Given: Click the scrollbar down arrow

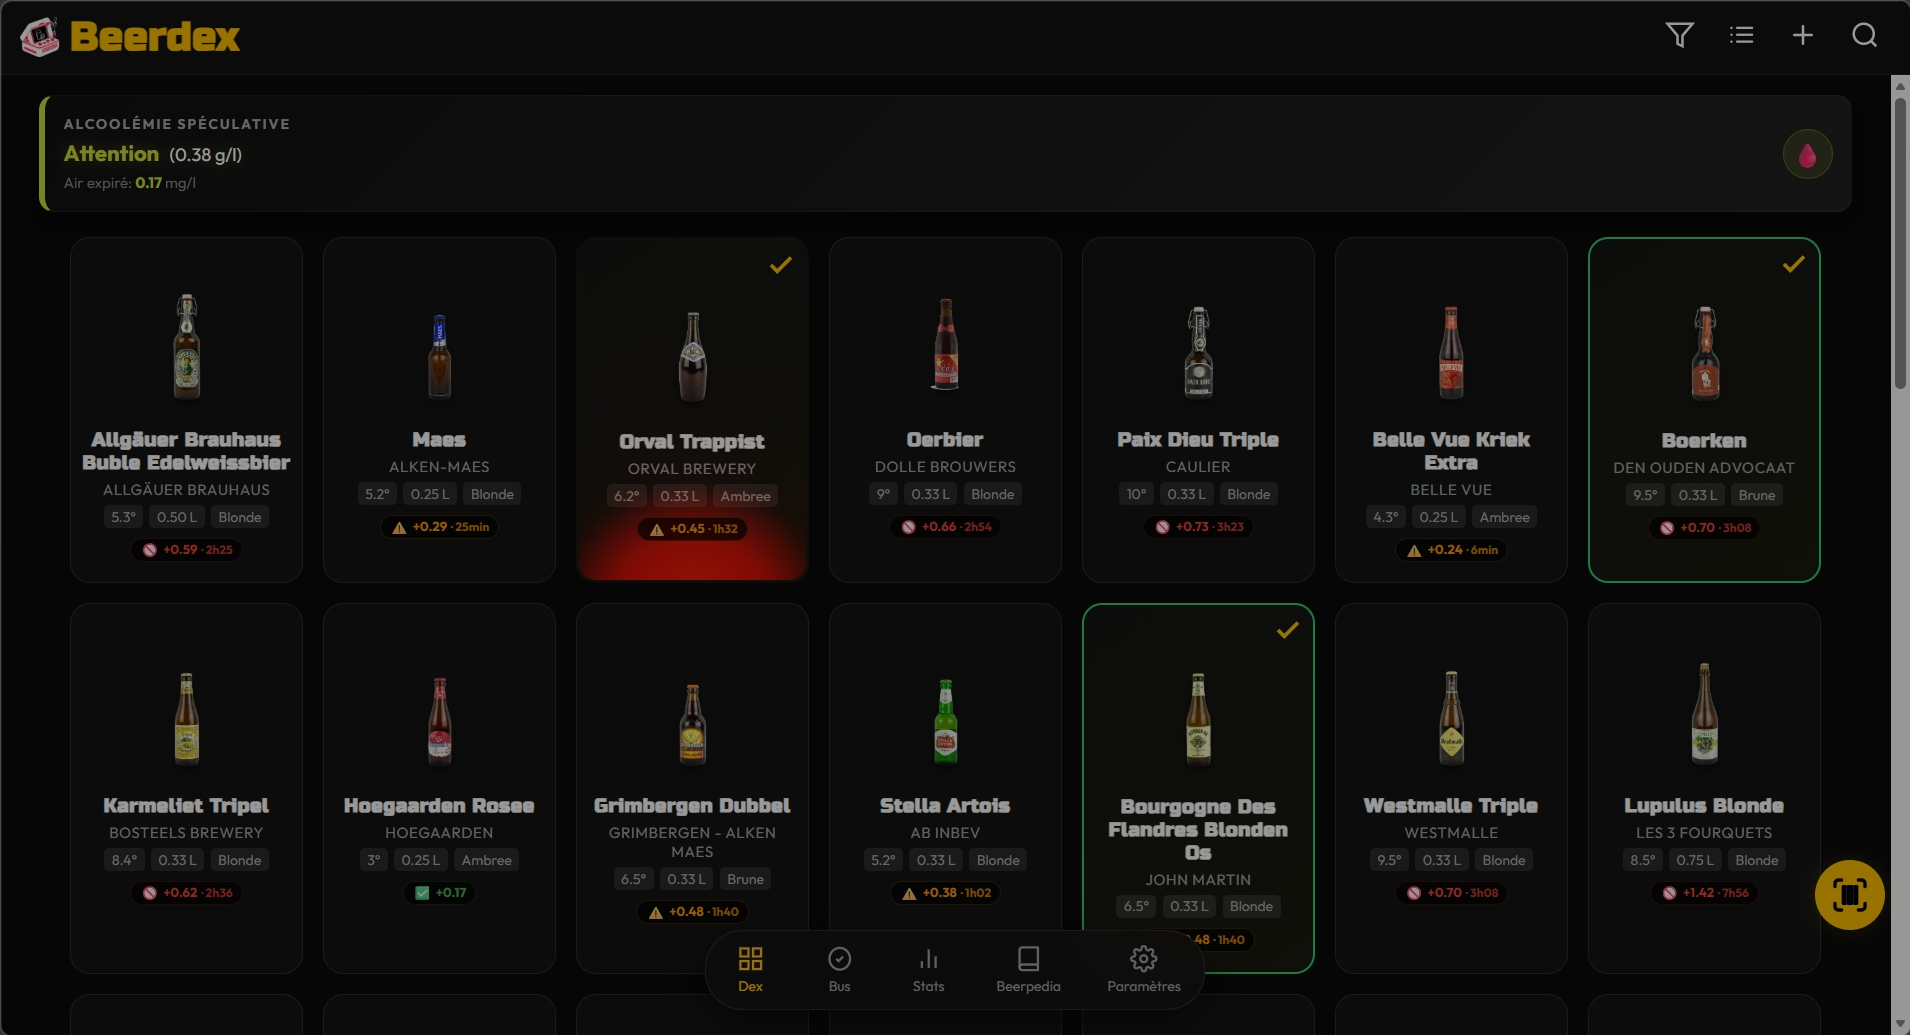Looking at the screenshot, I should coord(1900,1024).
